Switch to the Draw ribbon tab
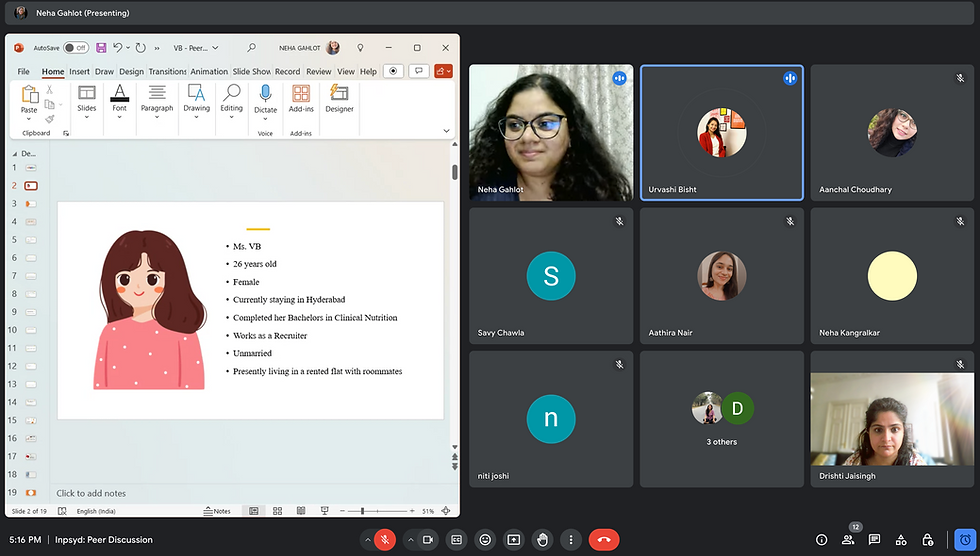 [x=104, y=72]
